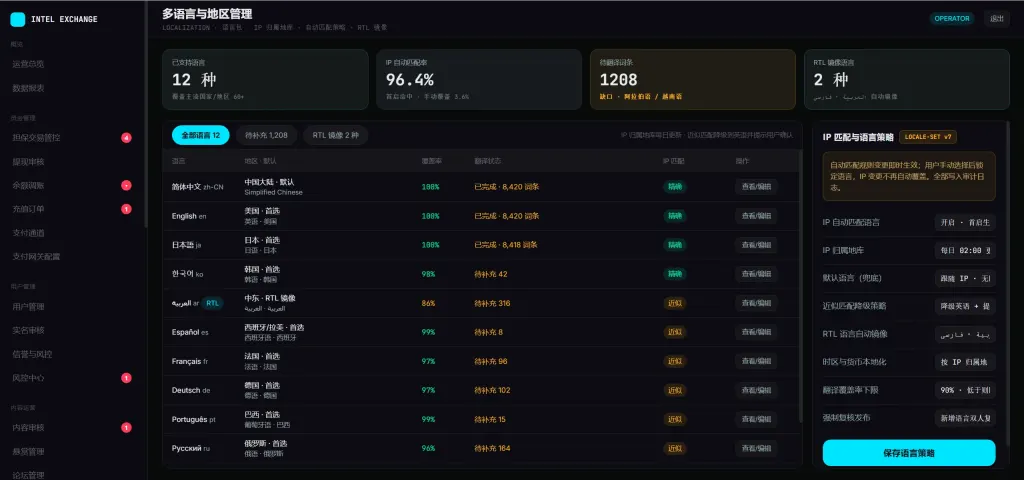The image size is (1024, 480).
Task: Click 查看/编辑 for the Deutsch row
Action: coord(756,390)
